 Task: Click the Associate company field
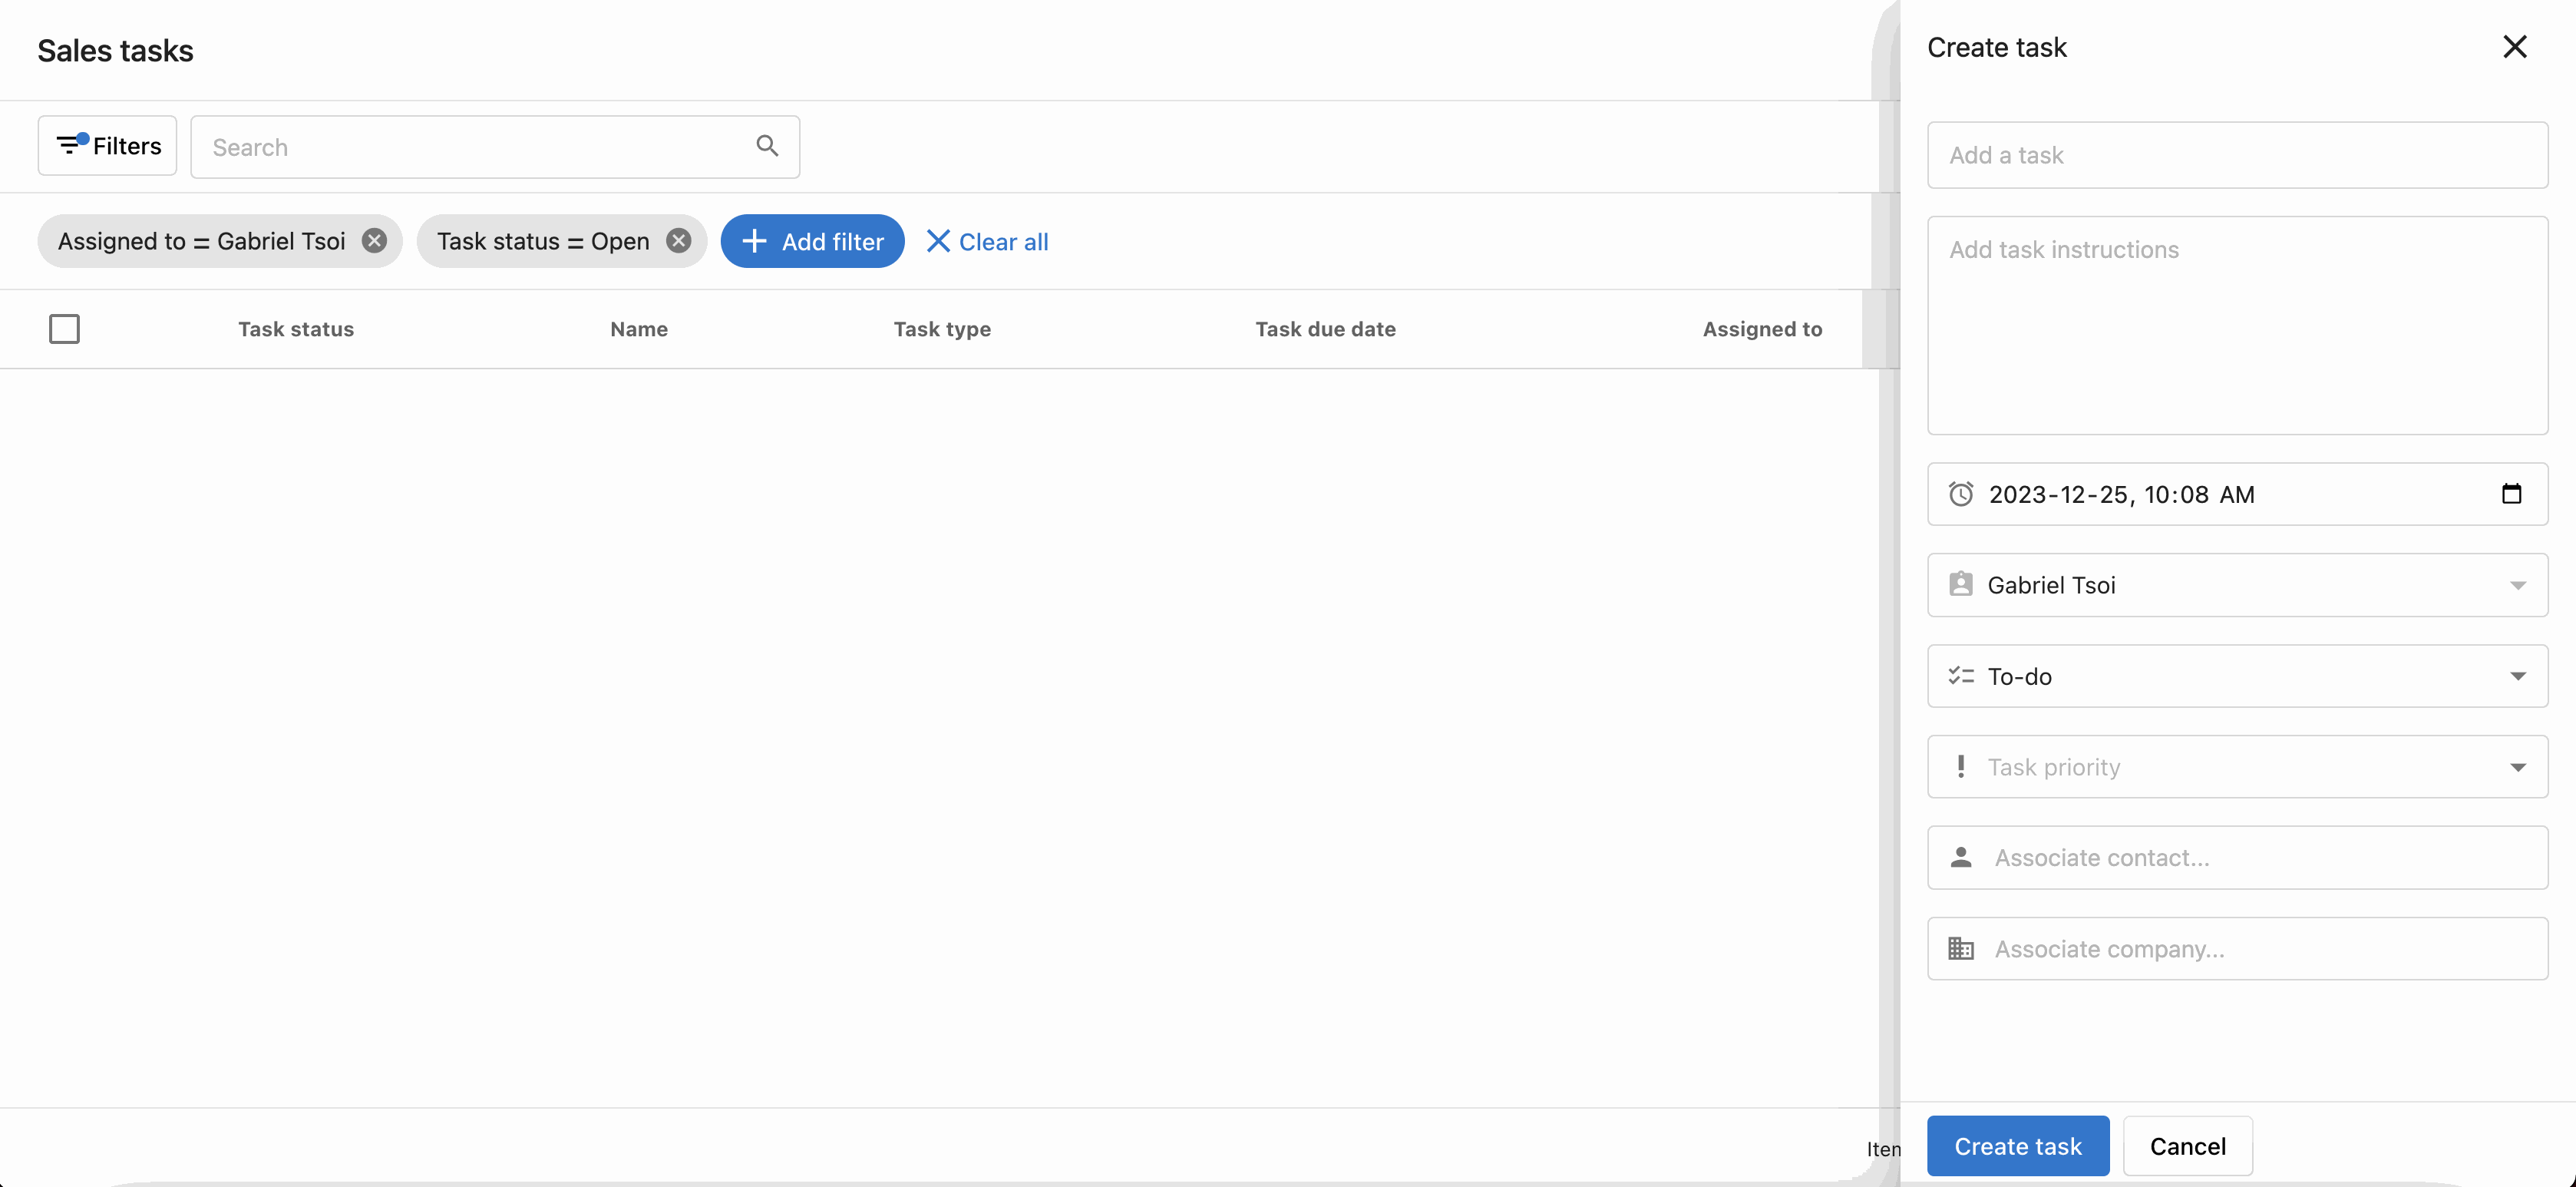2237,949
